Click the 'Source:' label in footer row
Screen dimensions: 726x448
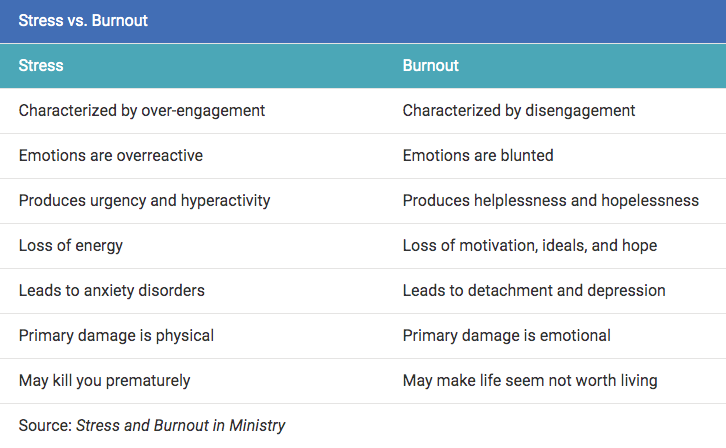[45, 425]
